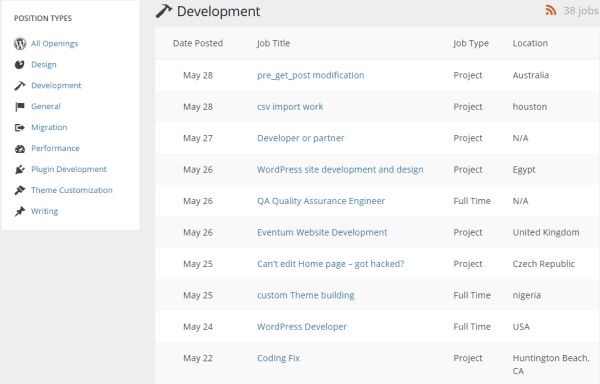The width and height of the screenshot is (600, 384).
Task: Click the Job Type column header
Action: pos(471,43)
